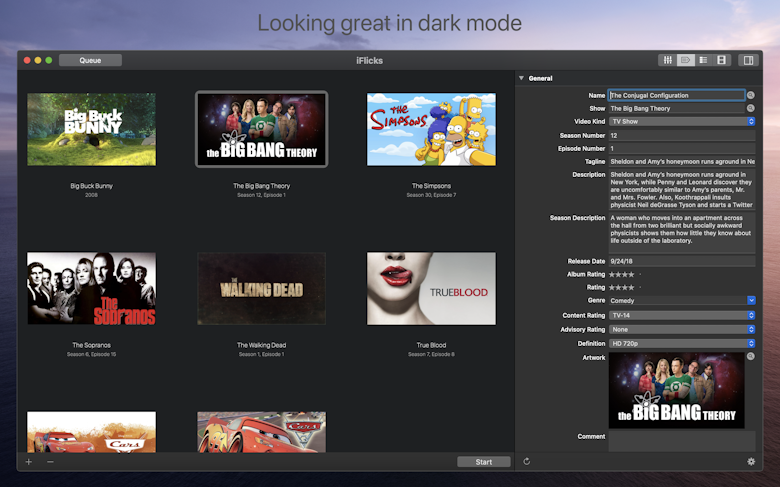780x487 pixels.
Task: Open the chapters filmstrip tab icon
Action: point(721,60)
